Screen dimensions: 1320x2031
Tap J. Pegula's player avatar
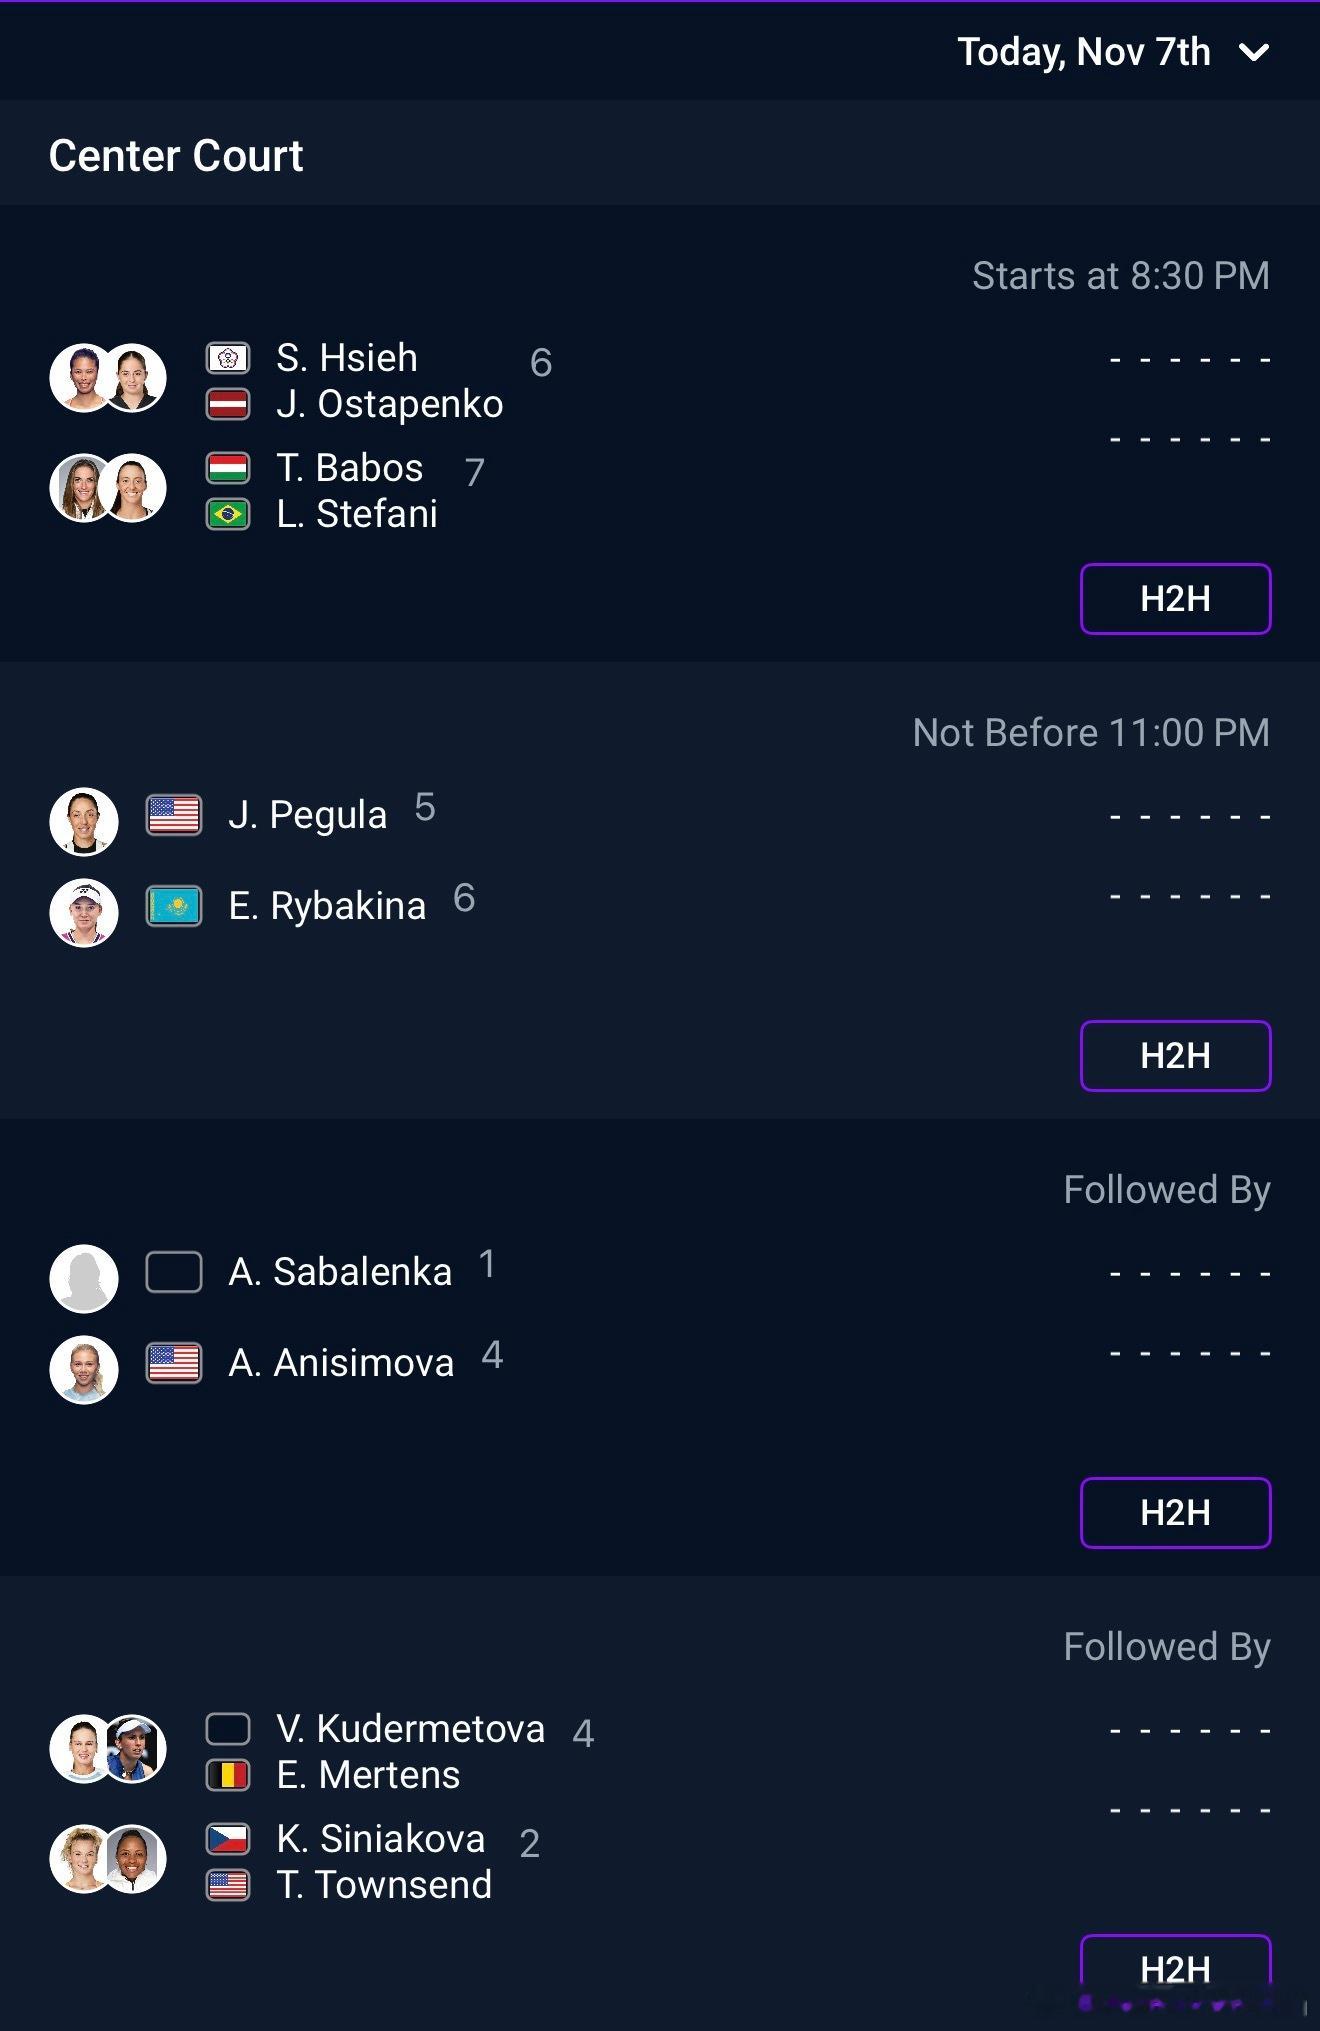(84, 821)
